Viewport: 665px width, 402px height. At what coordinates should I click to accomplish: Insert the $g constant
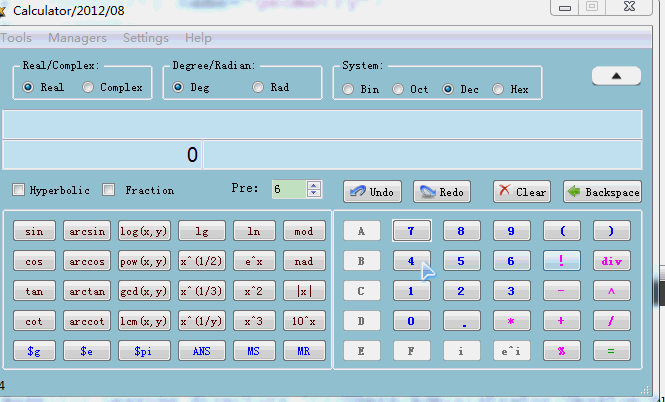click(34, 351)
